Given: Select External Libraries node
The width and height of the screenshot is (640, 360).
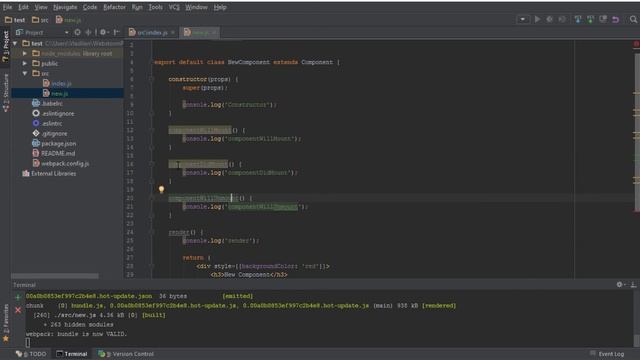Looking at the screenshot, I should [x=49, y=173].
